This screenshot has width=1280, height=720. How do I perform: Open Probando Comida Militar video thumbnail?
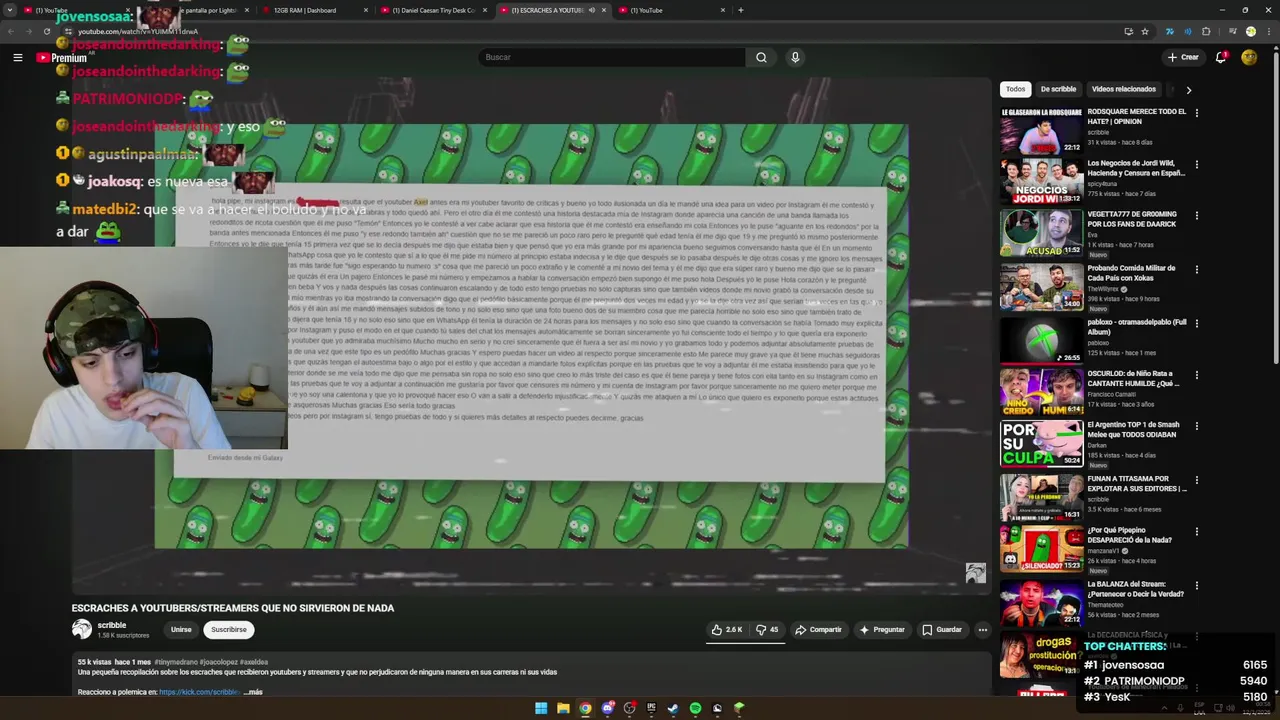click(x=1041, y=286)
